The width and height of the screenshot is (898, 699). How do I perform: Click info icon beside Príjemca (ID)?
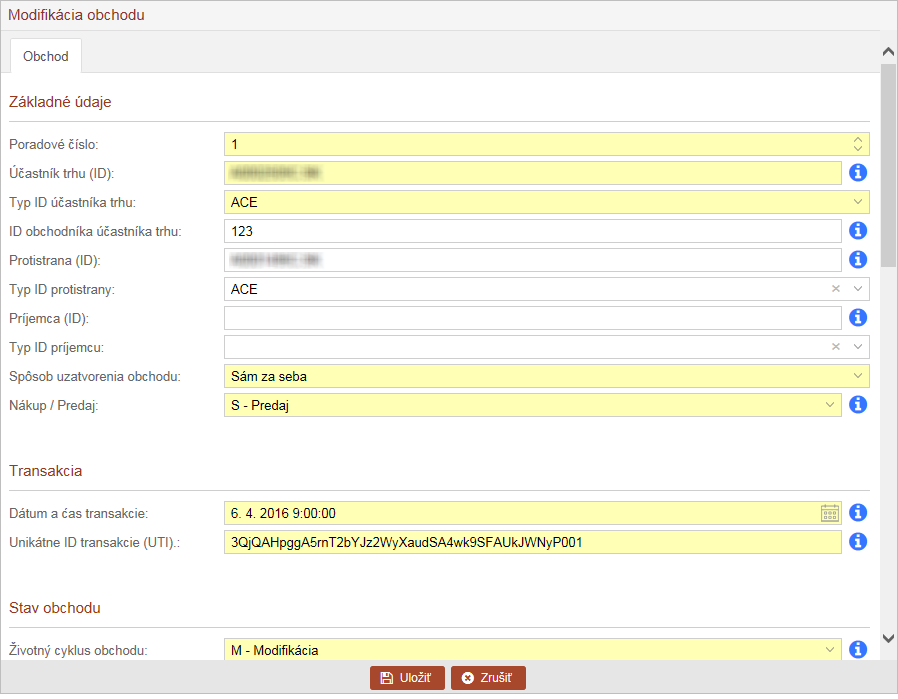857,318
